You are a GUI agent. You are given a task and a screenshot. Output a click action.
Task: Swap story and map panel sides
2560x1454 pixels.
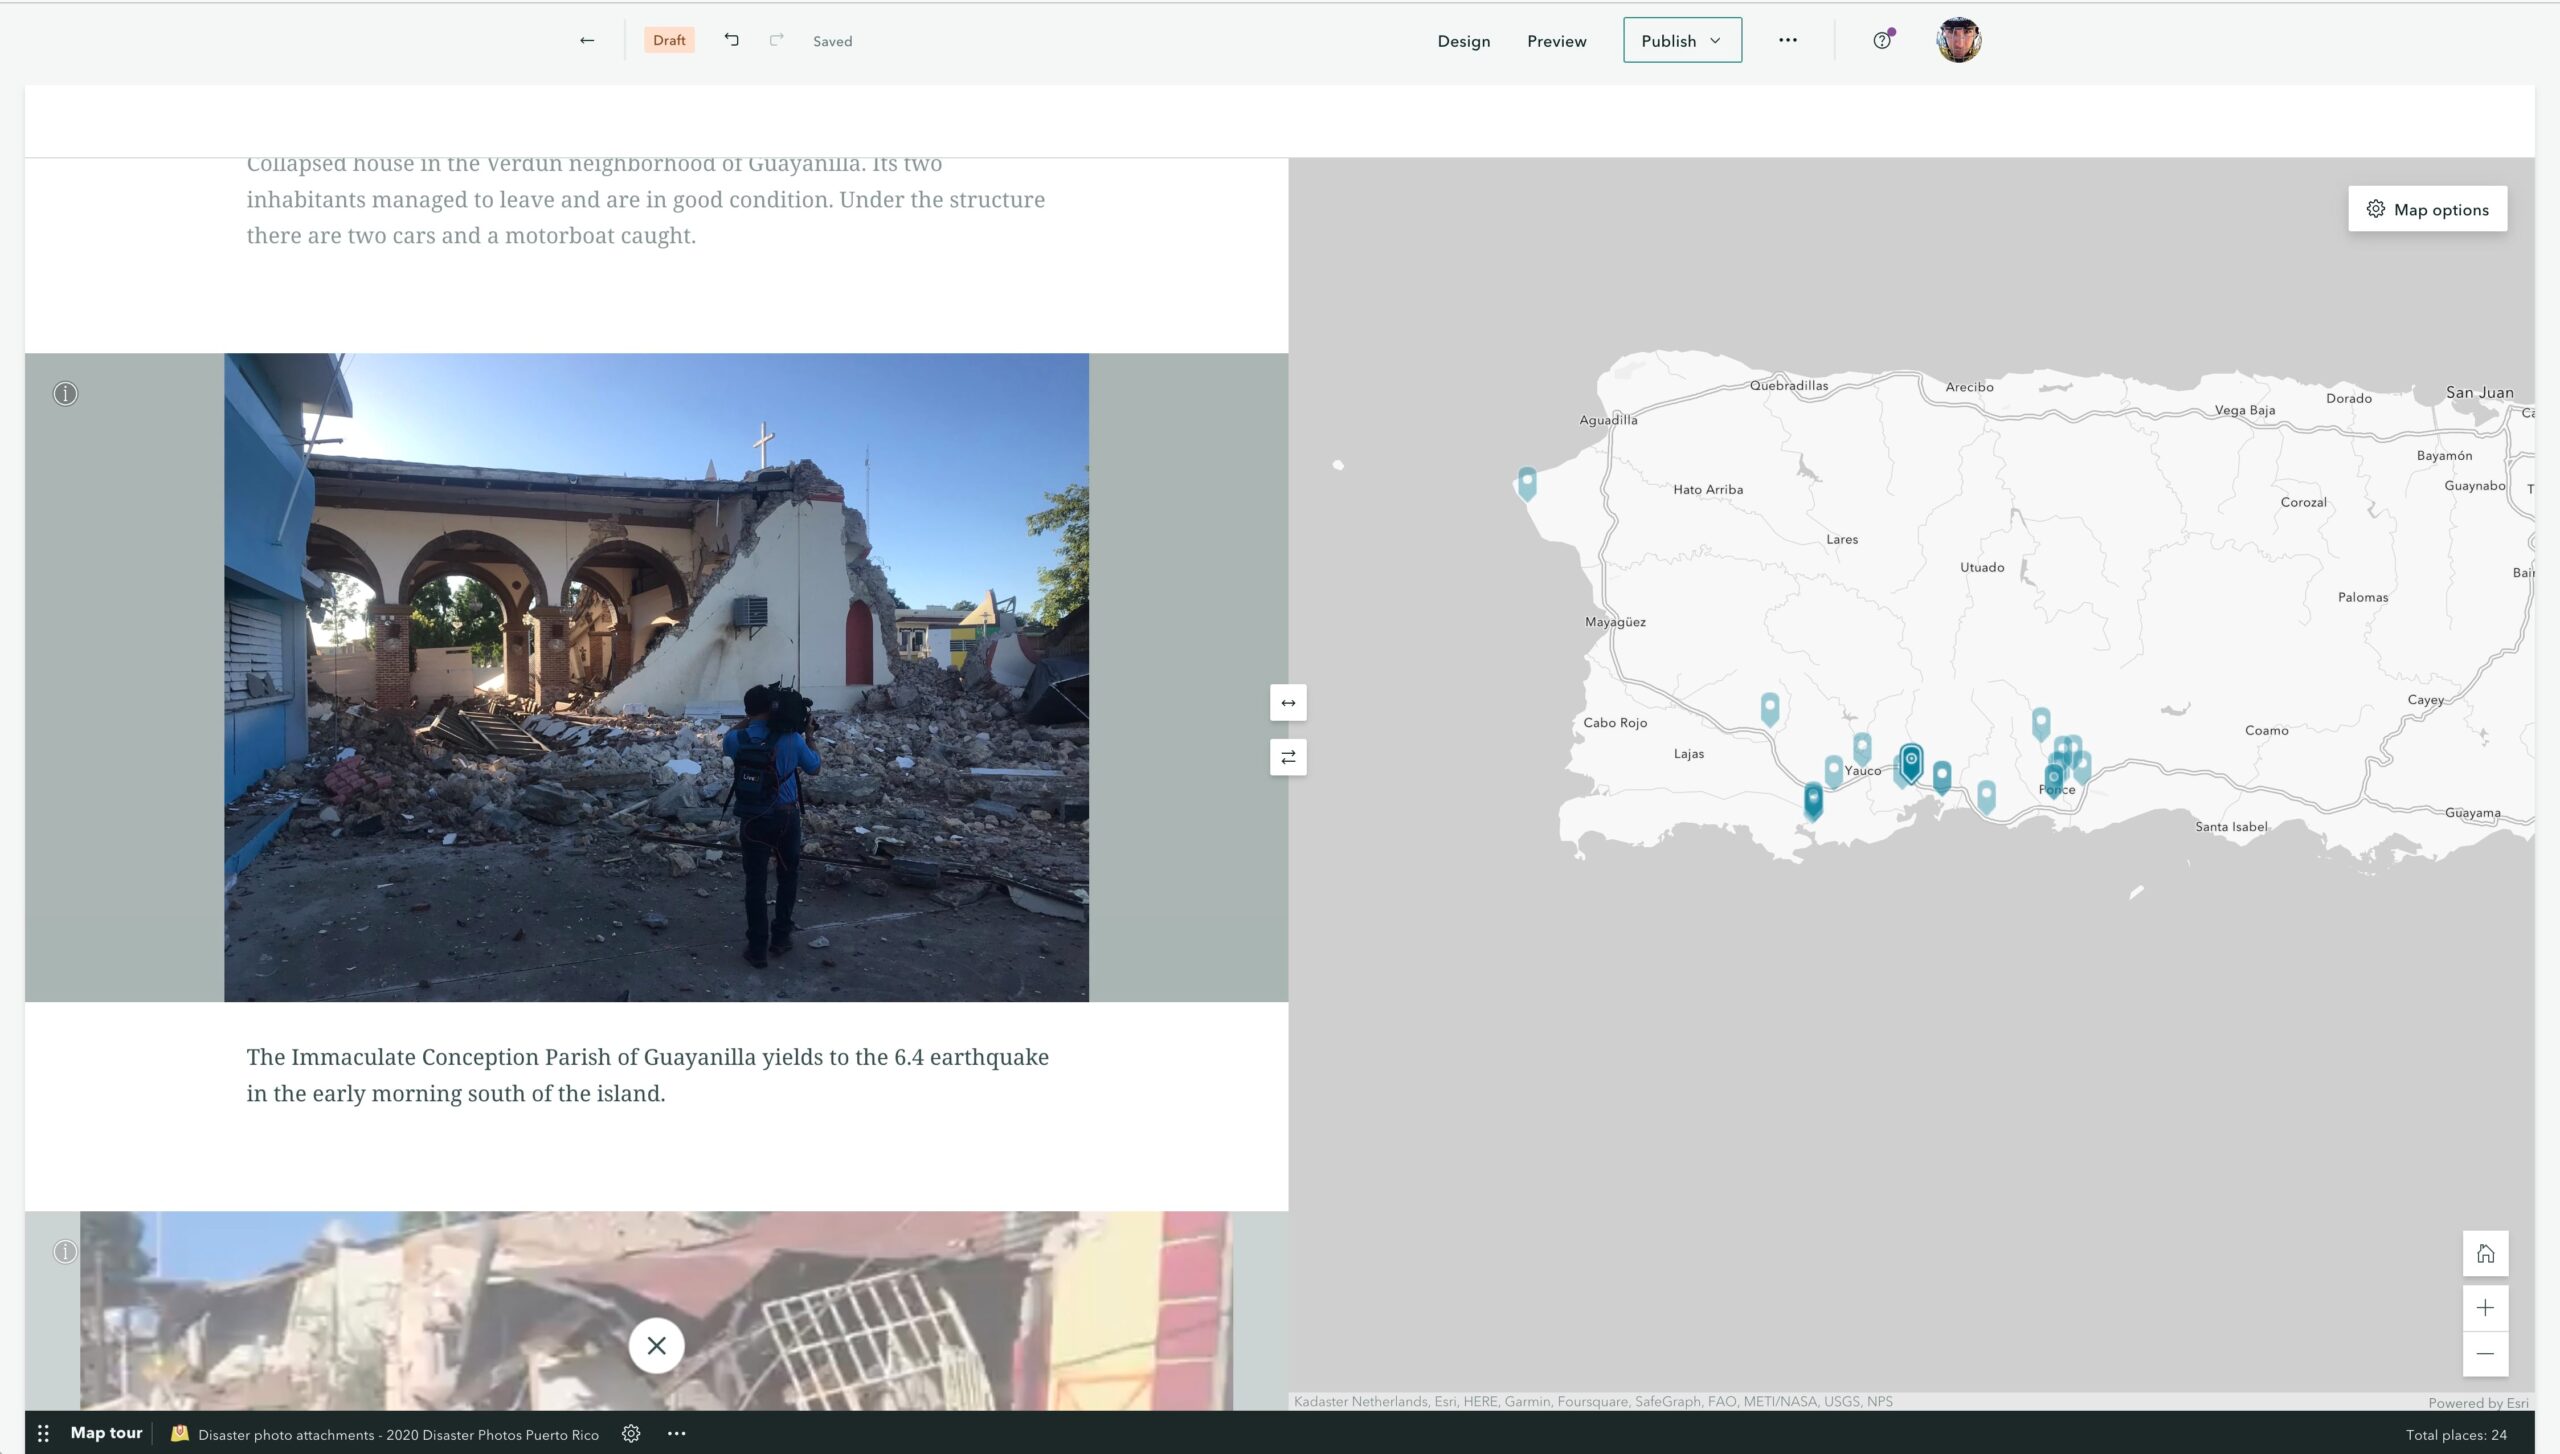pos(1287,757)
